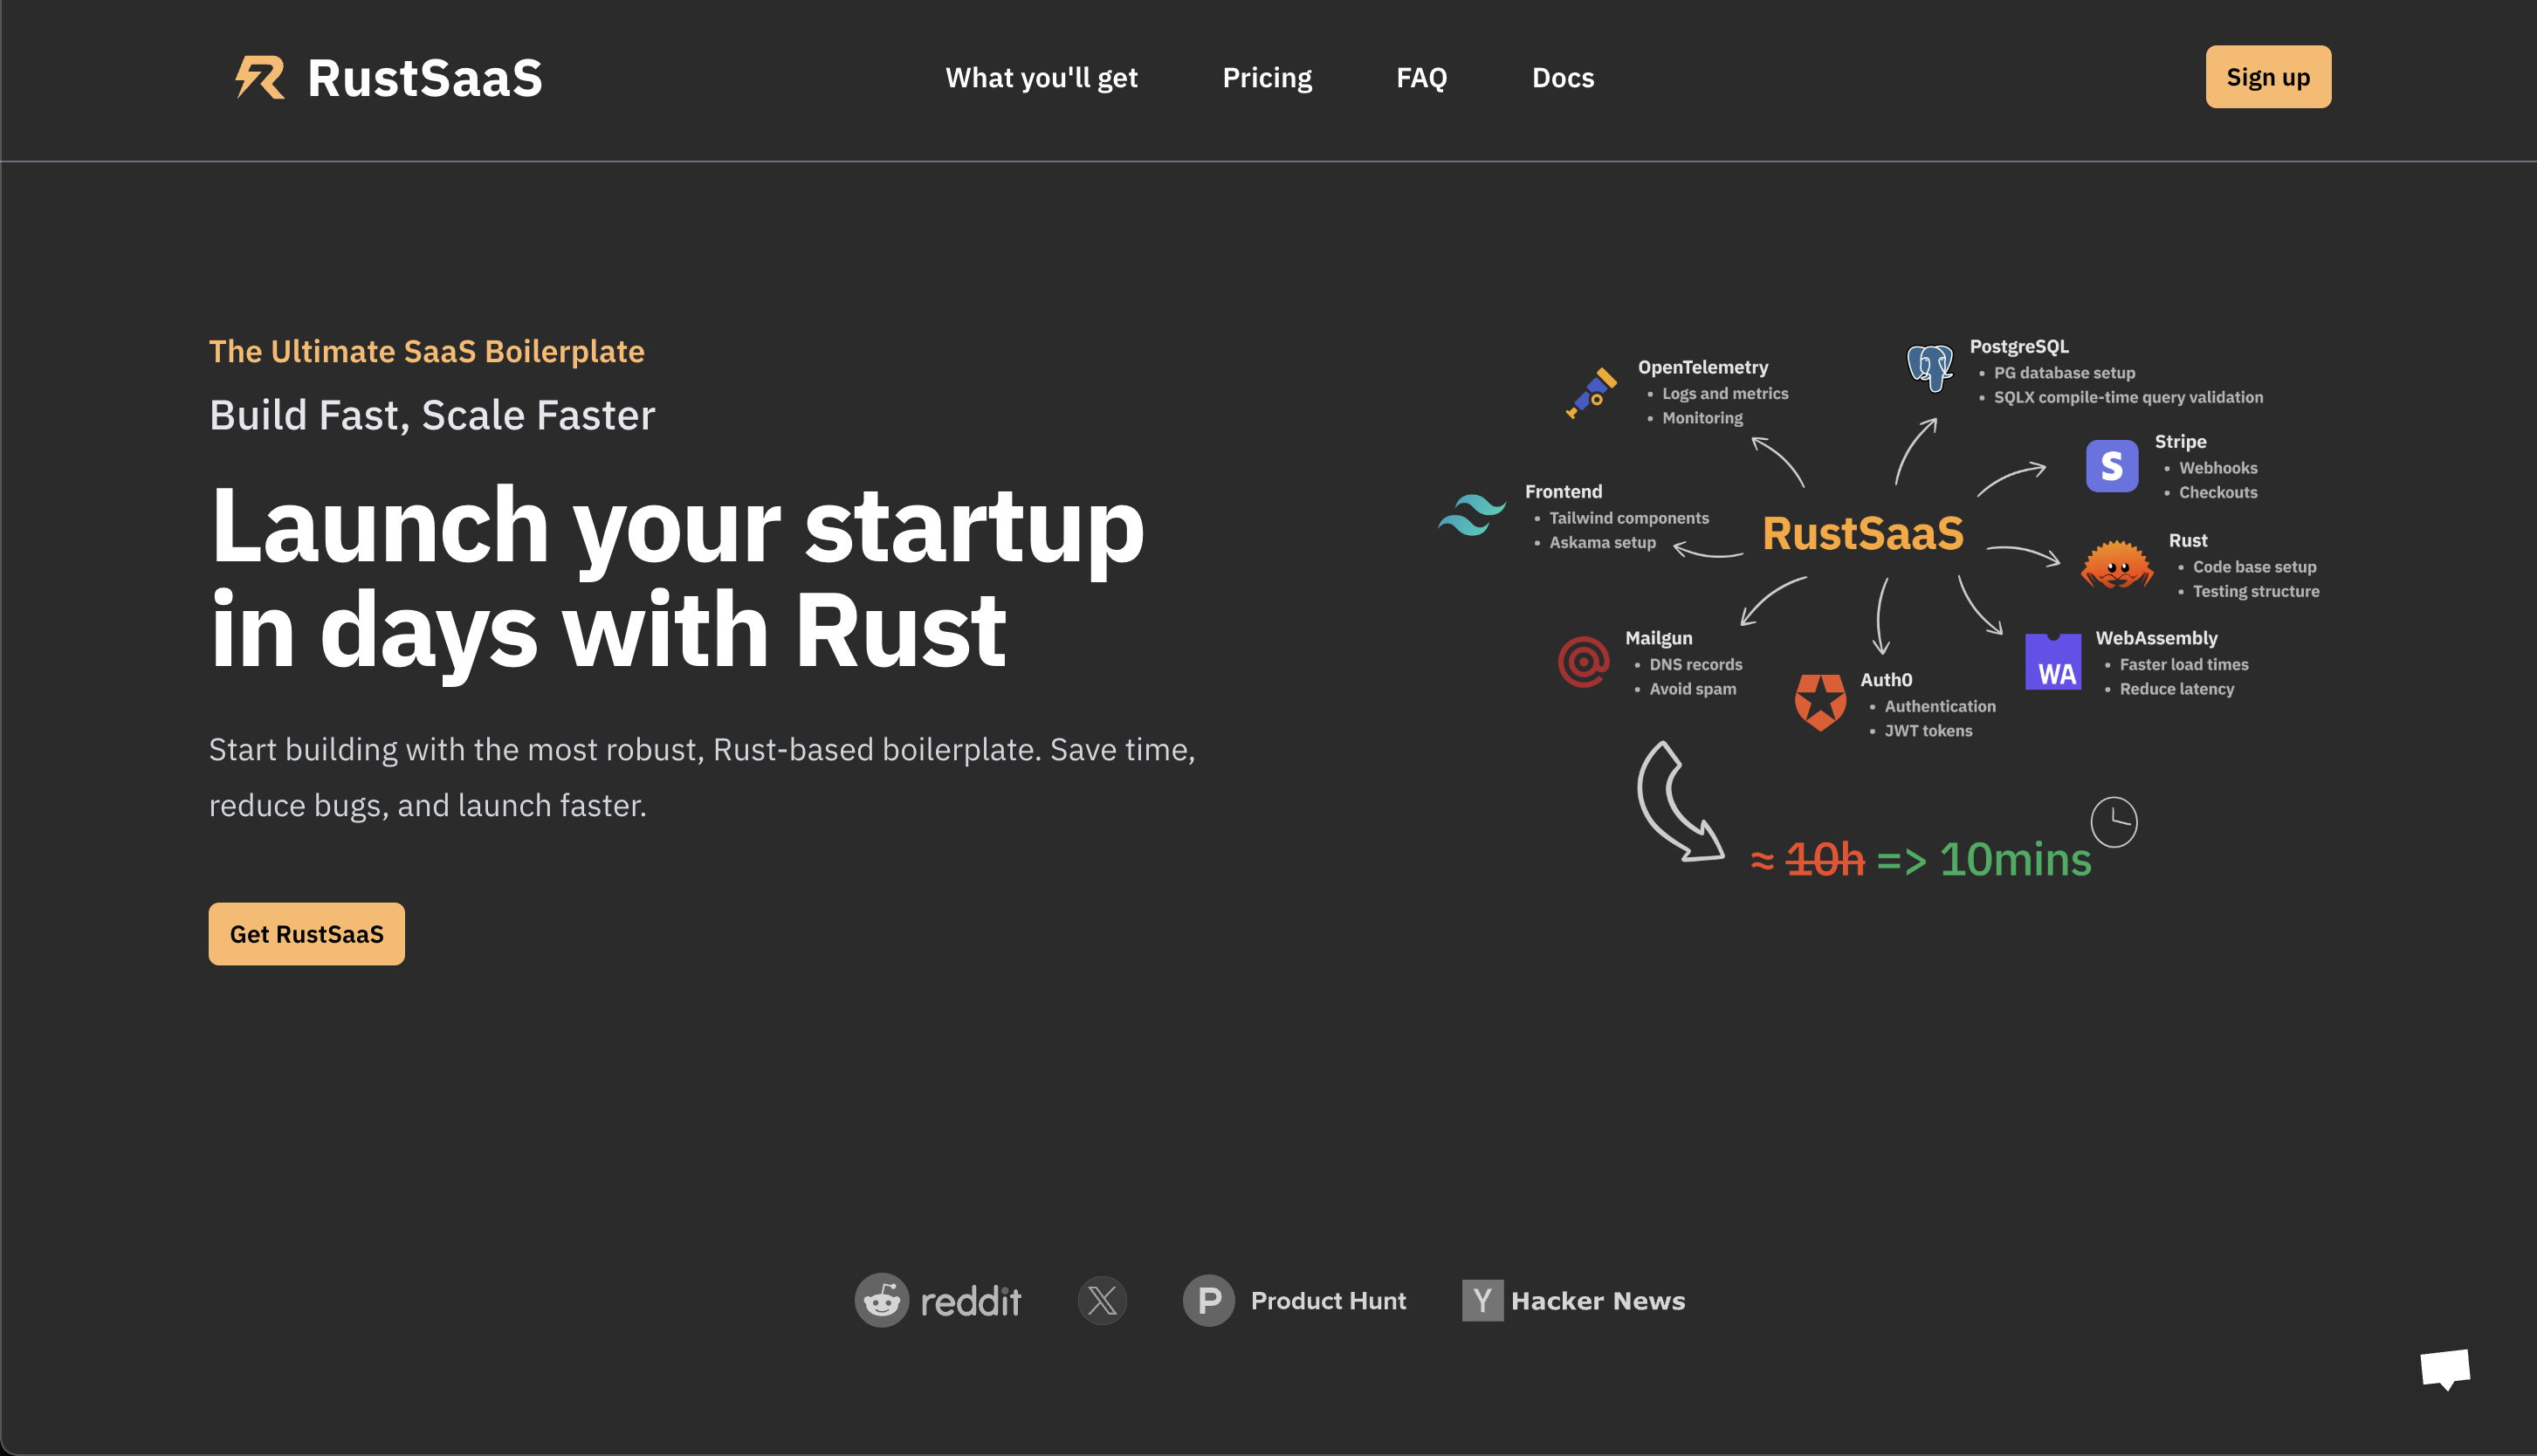Click the clock icon near 10mins
This screenshot has height=1456, width=2537.
coord(2114,822)
